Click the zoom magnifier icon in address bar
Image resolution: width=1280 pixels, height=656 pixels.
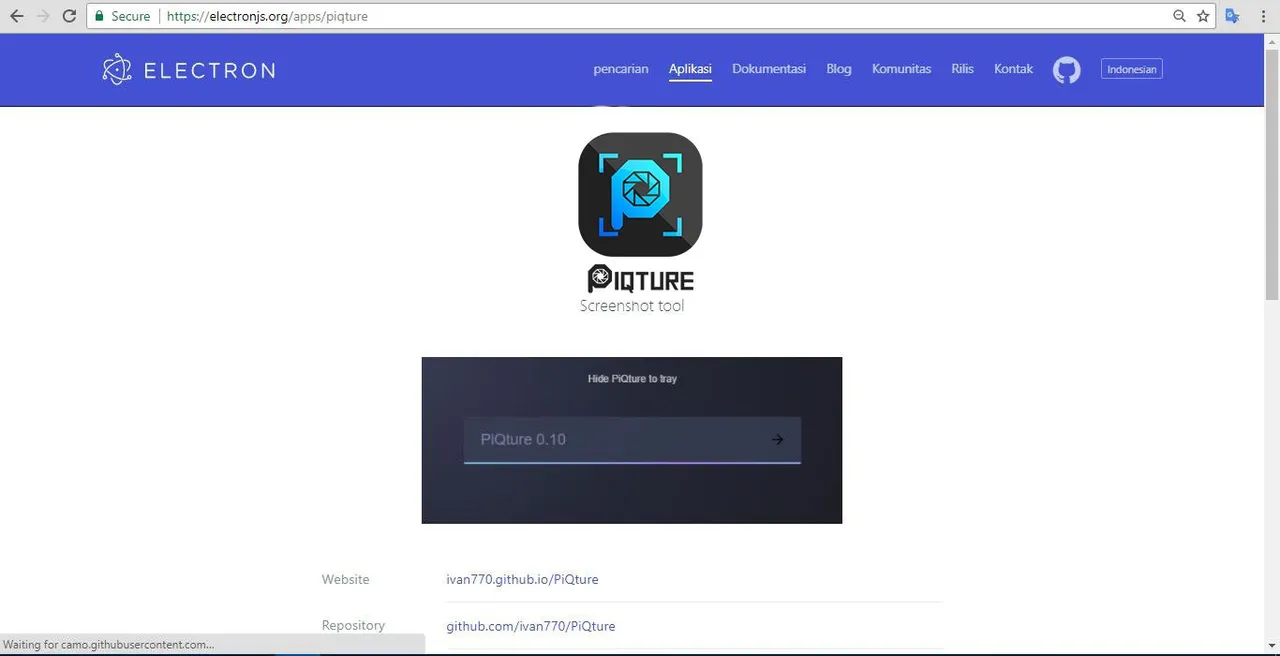[1179, 16]
